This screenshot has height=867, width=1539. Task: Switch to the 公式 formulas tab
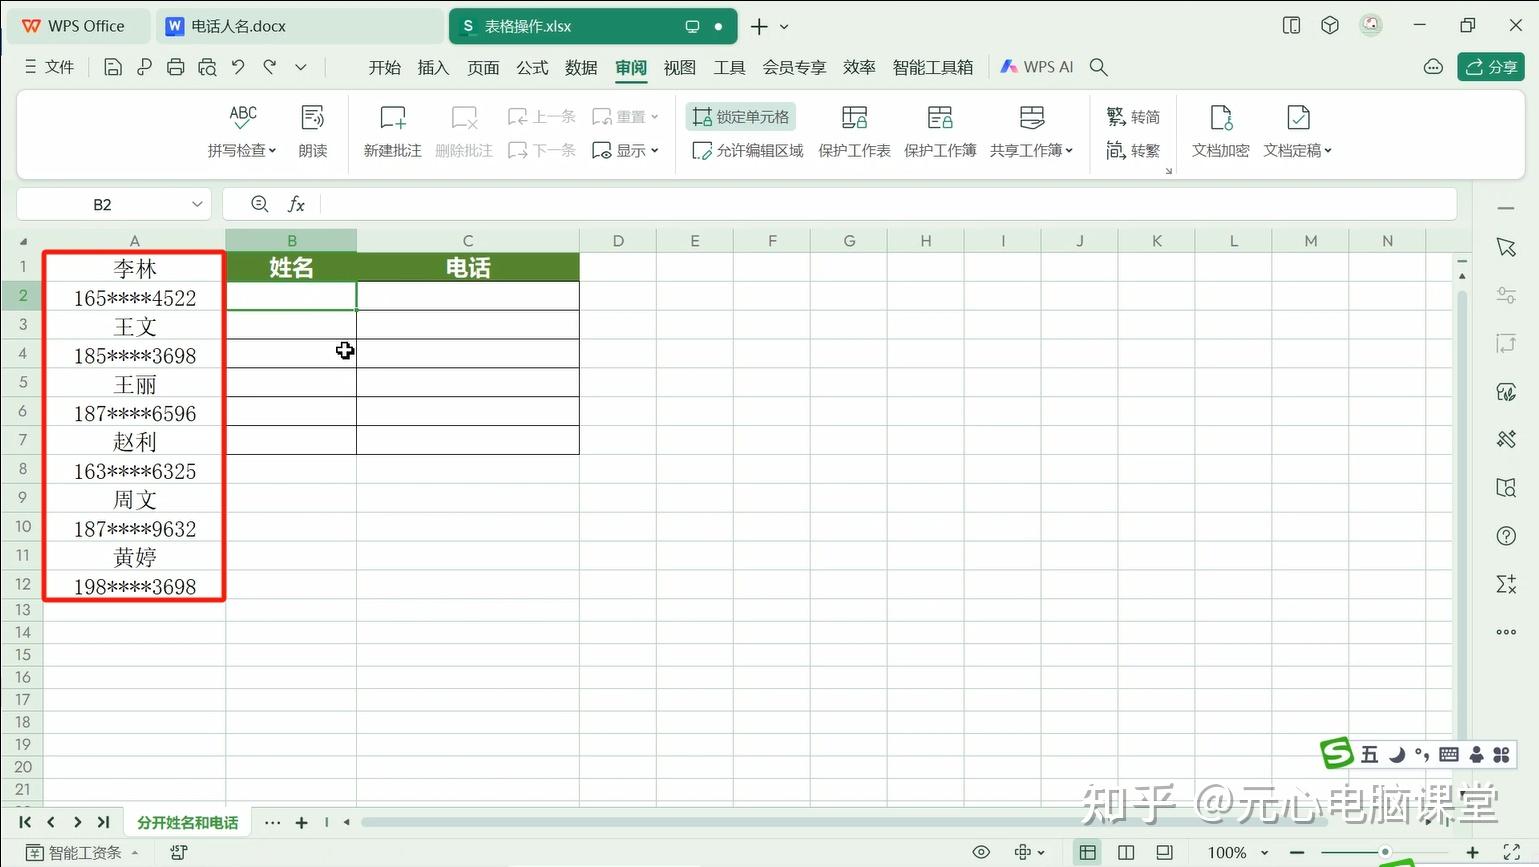pyautogui.click(x=532, y=67)
